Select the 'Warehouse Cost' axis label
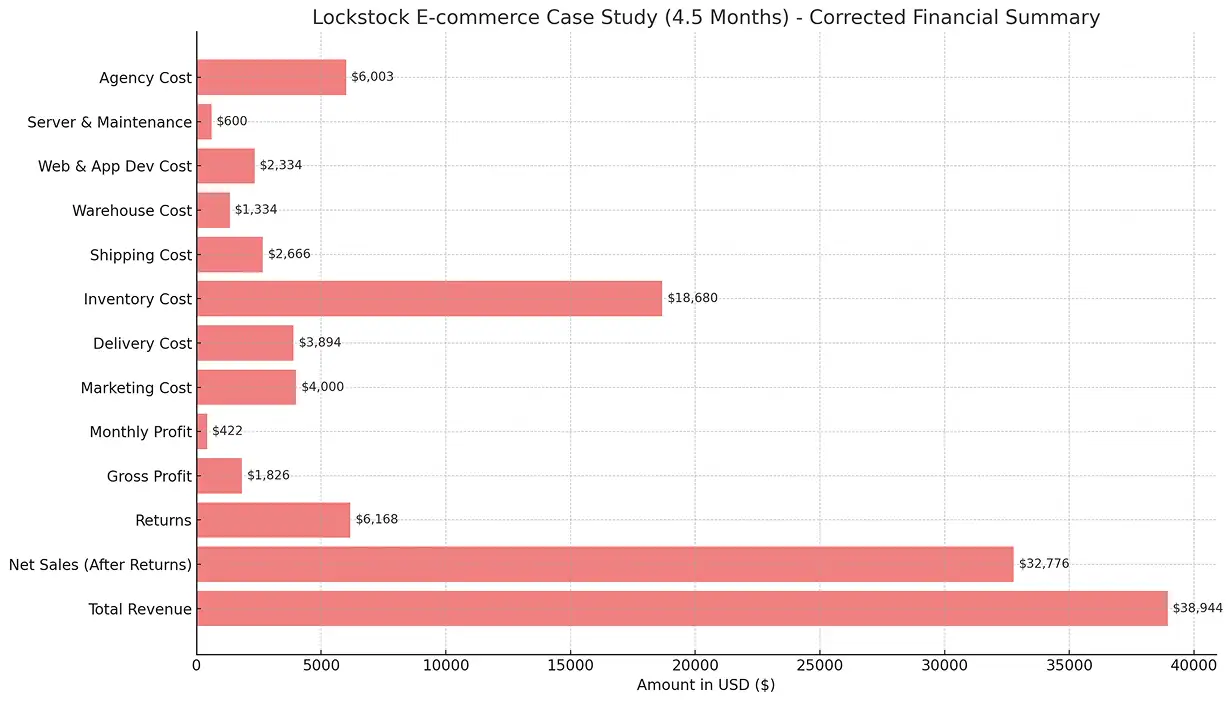Image resolution: width=1232 pixels, height=702 pixels. pos(132,210)
